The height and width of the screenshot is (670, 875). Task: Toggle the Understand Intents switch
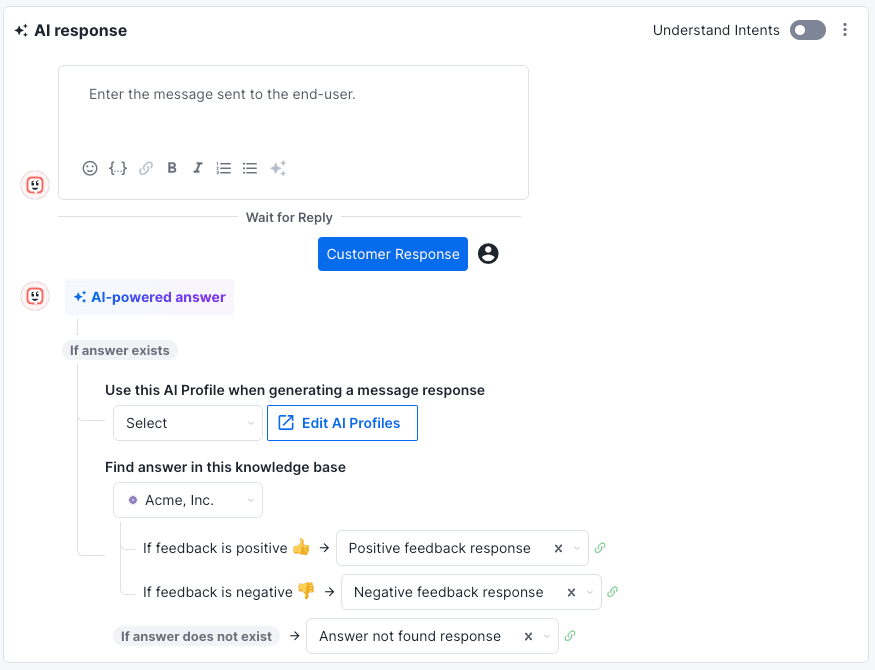pos(807,30)
